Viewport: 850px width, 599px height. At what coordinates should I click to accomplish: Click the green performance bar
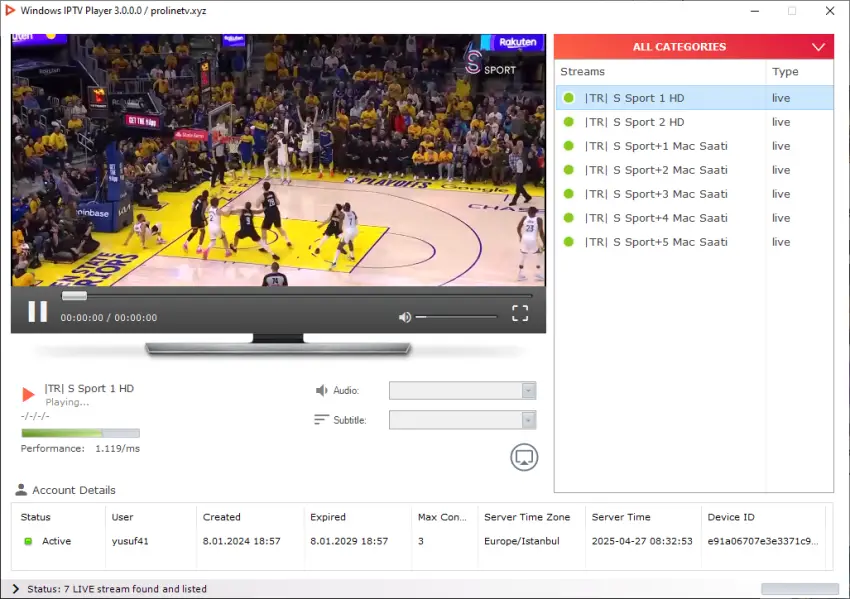click(x=80, y=433)
